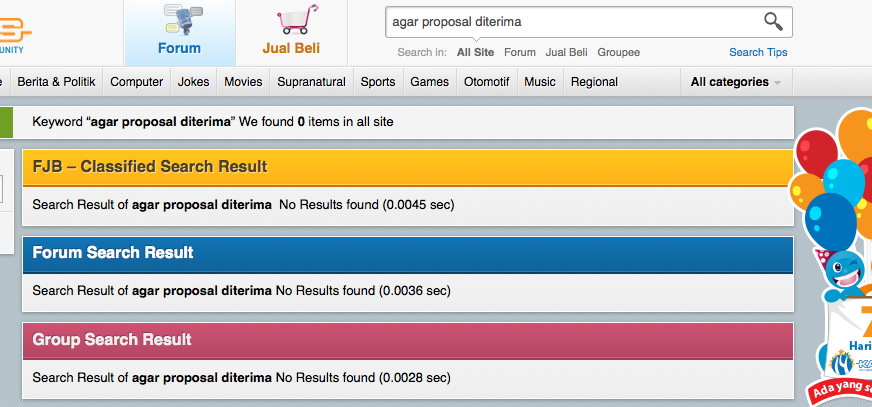Screen dimensions: 872x407
Task: Open the Forum section icon
Action: coord(179,31)
